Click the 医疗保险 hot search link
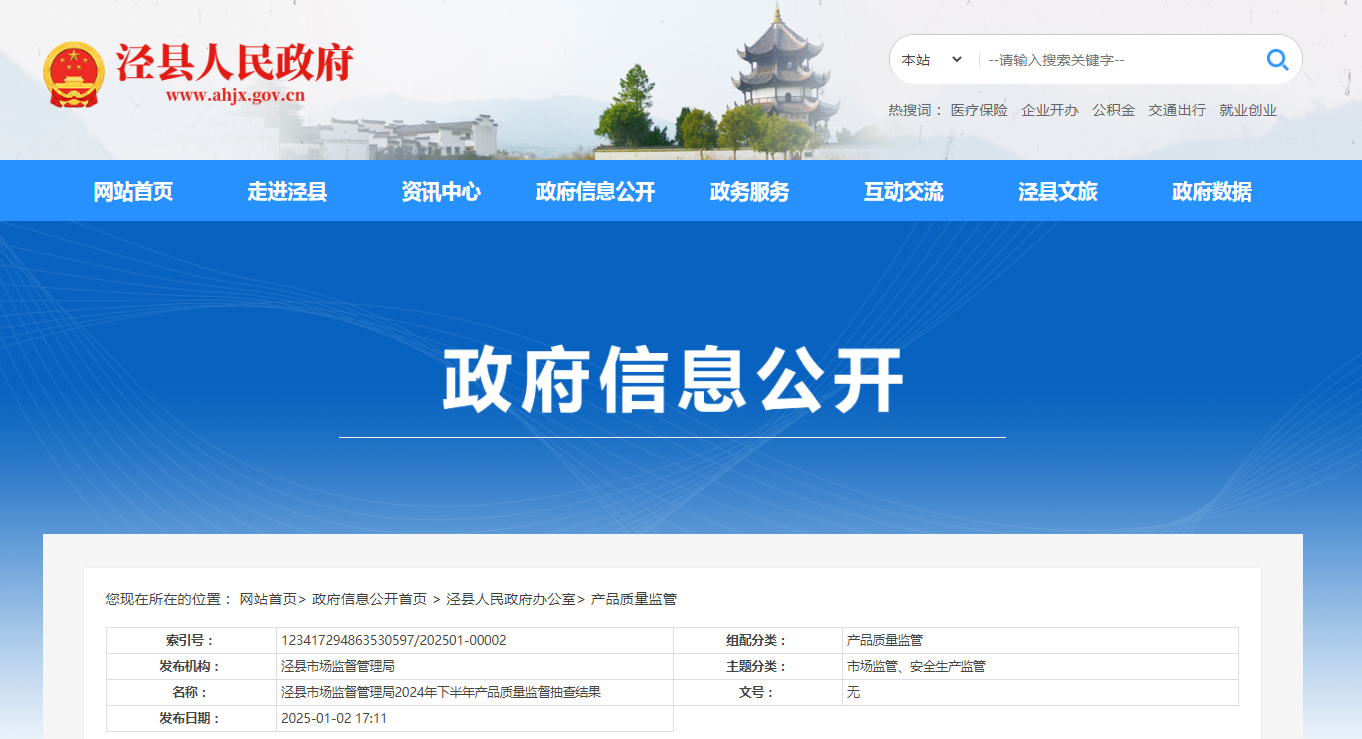 coord(979,111)
